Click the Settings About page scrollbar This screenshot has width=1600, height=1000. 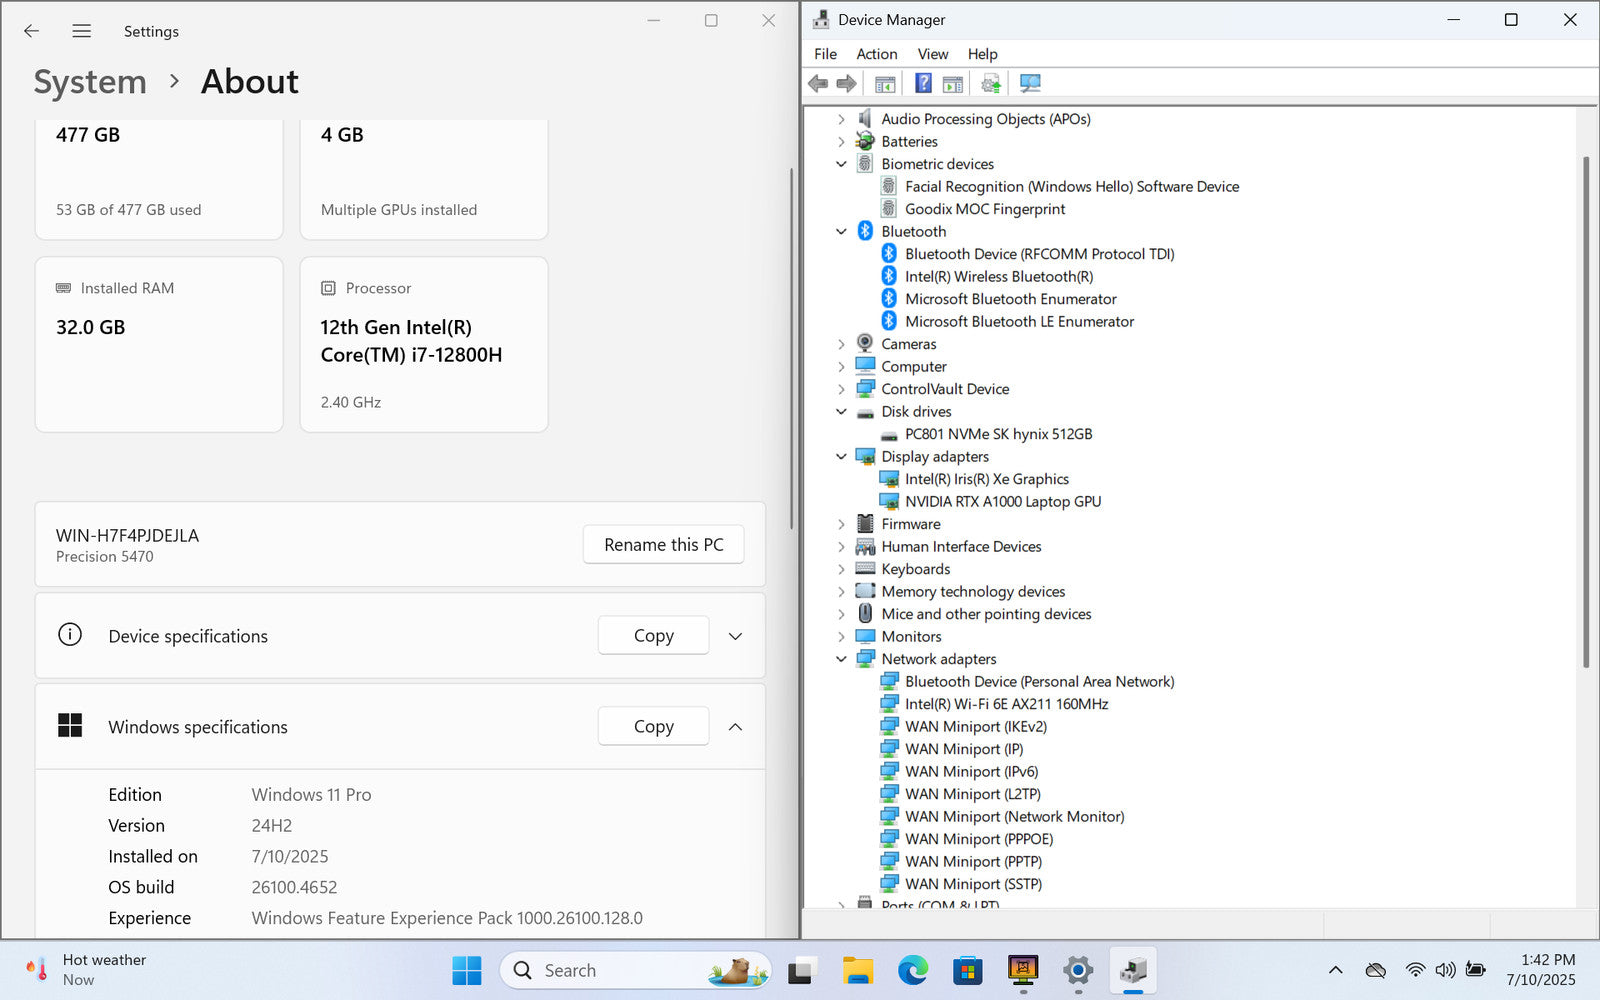coord(791,348)
